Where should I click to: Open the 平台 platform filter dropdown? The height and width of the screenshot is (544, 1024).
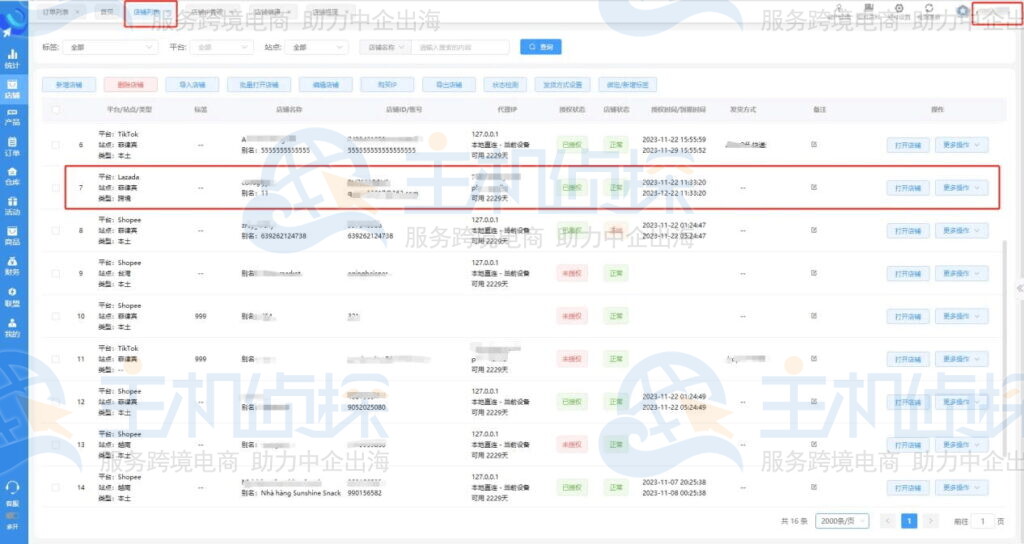point(221,47)
